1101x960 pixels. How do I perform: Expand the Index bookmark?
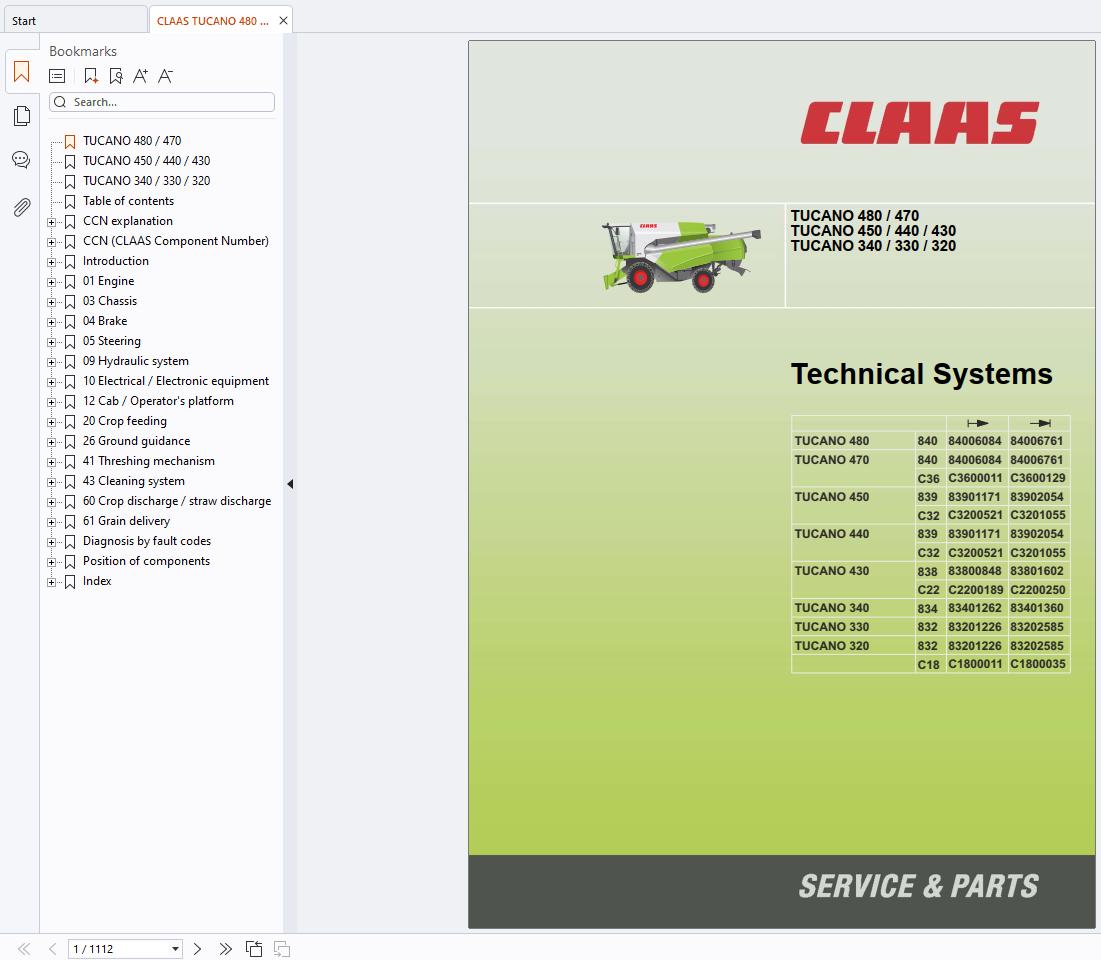(x=51, y=582)
